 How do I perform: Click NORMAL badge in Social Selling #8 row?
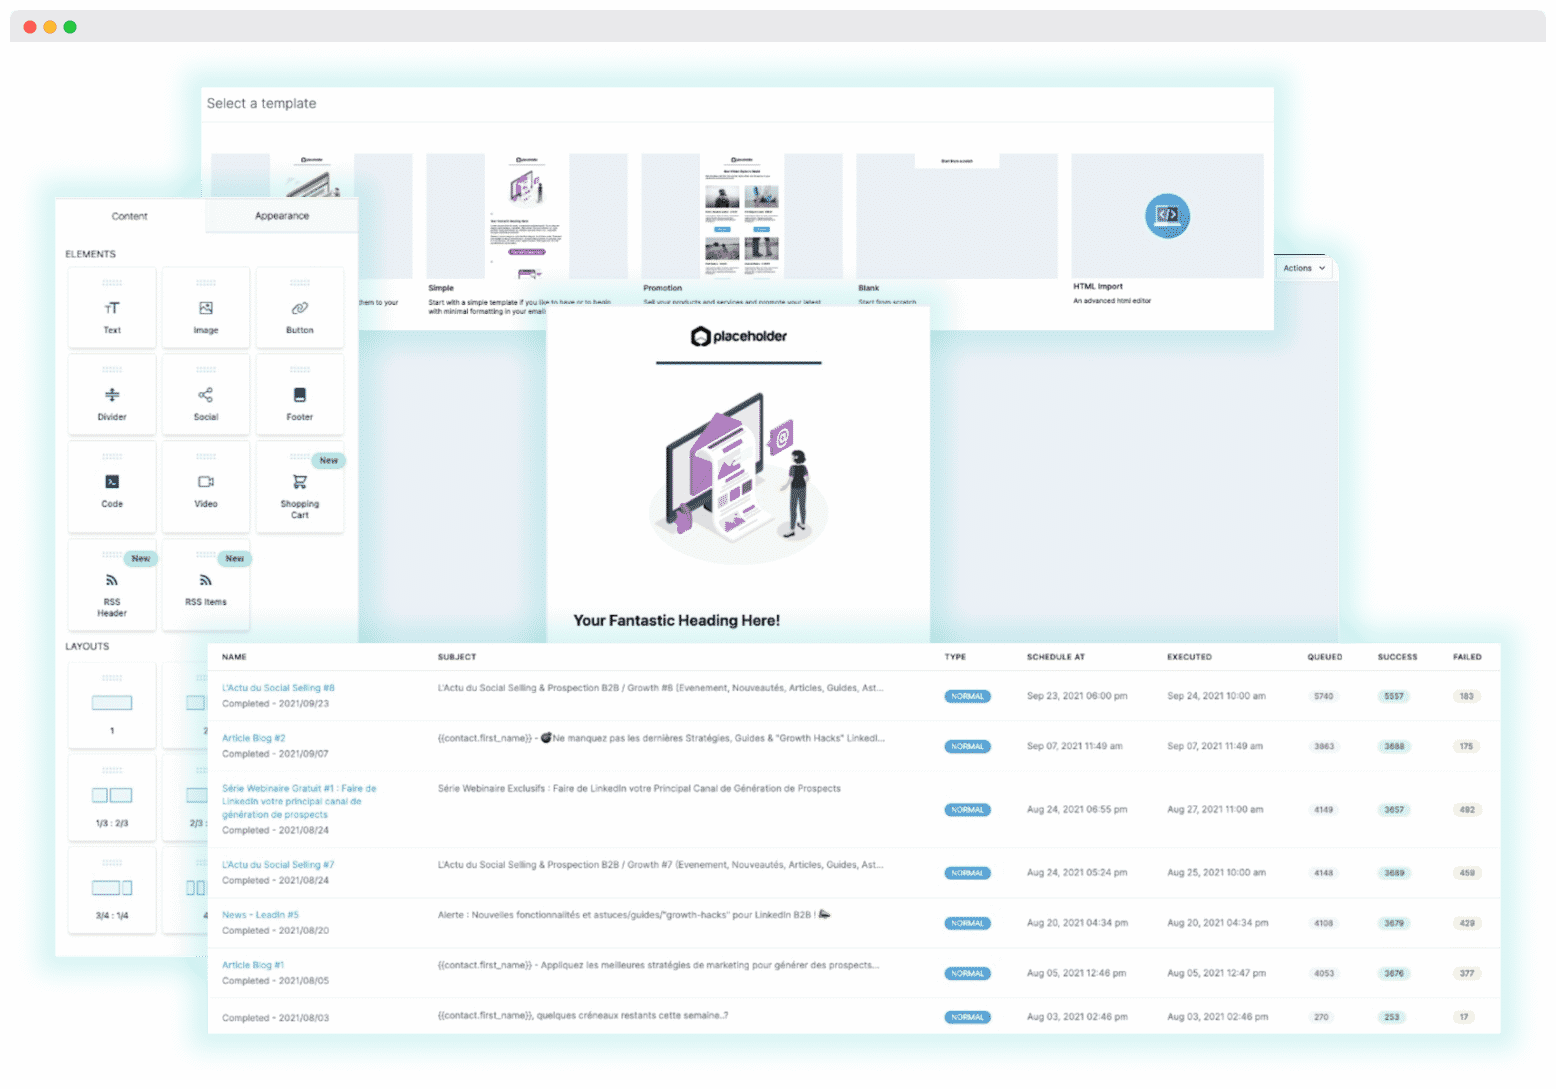(967, 696)
